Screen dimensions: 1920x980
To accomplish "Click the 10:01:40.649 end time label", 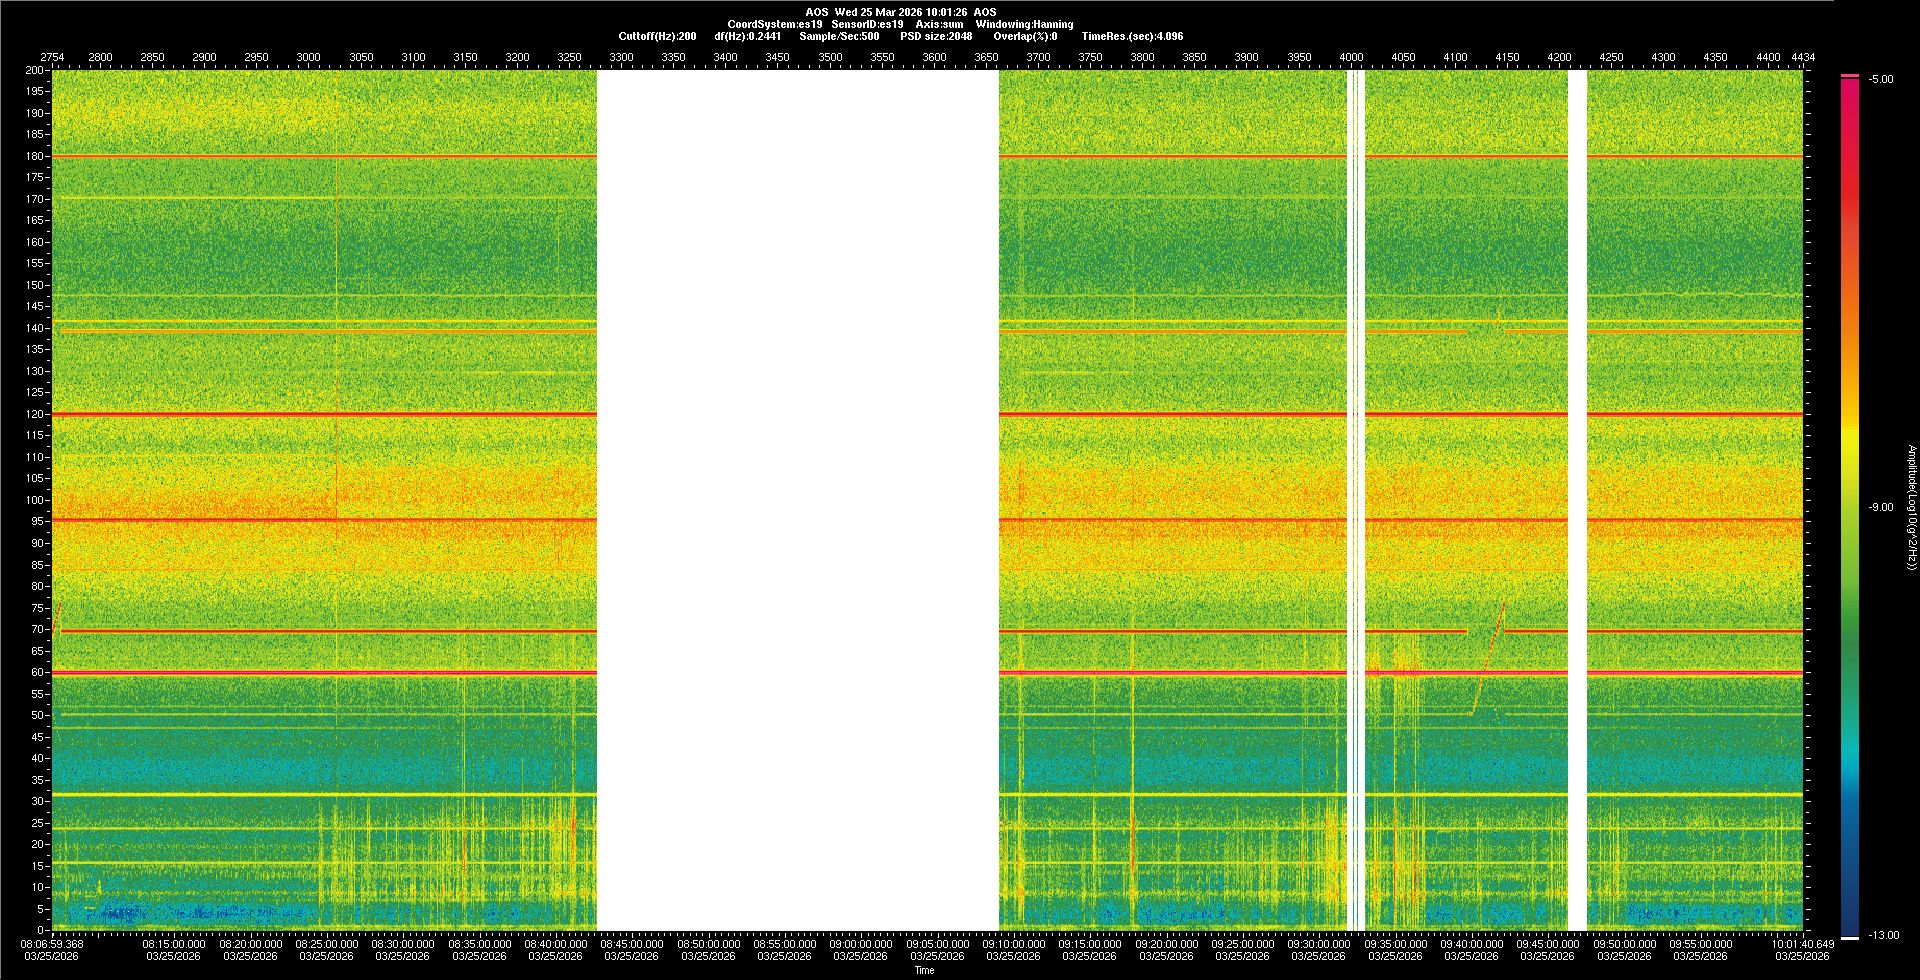I will 1803,944.
